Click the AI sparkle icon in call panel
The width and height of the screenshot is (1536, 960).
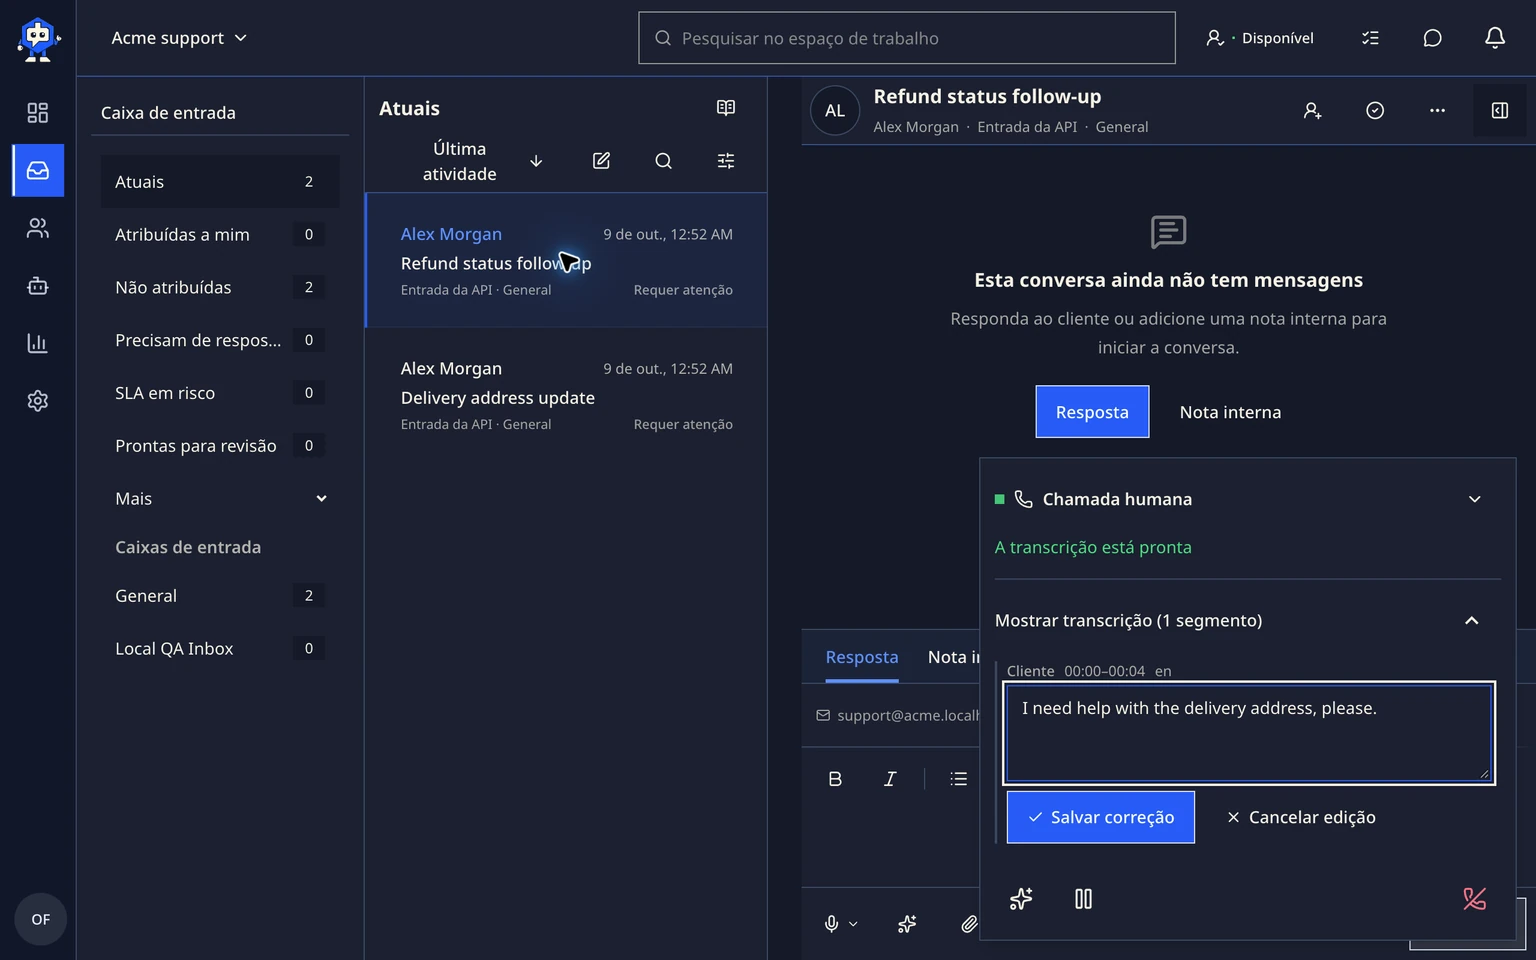tap(1021, 899)
